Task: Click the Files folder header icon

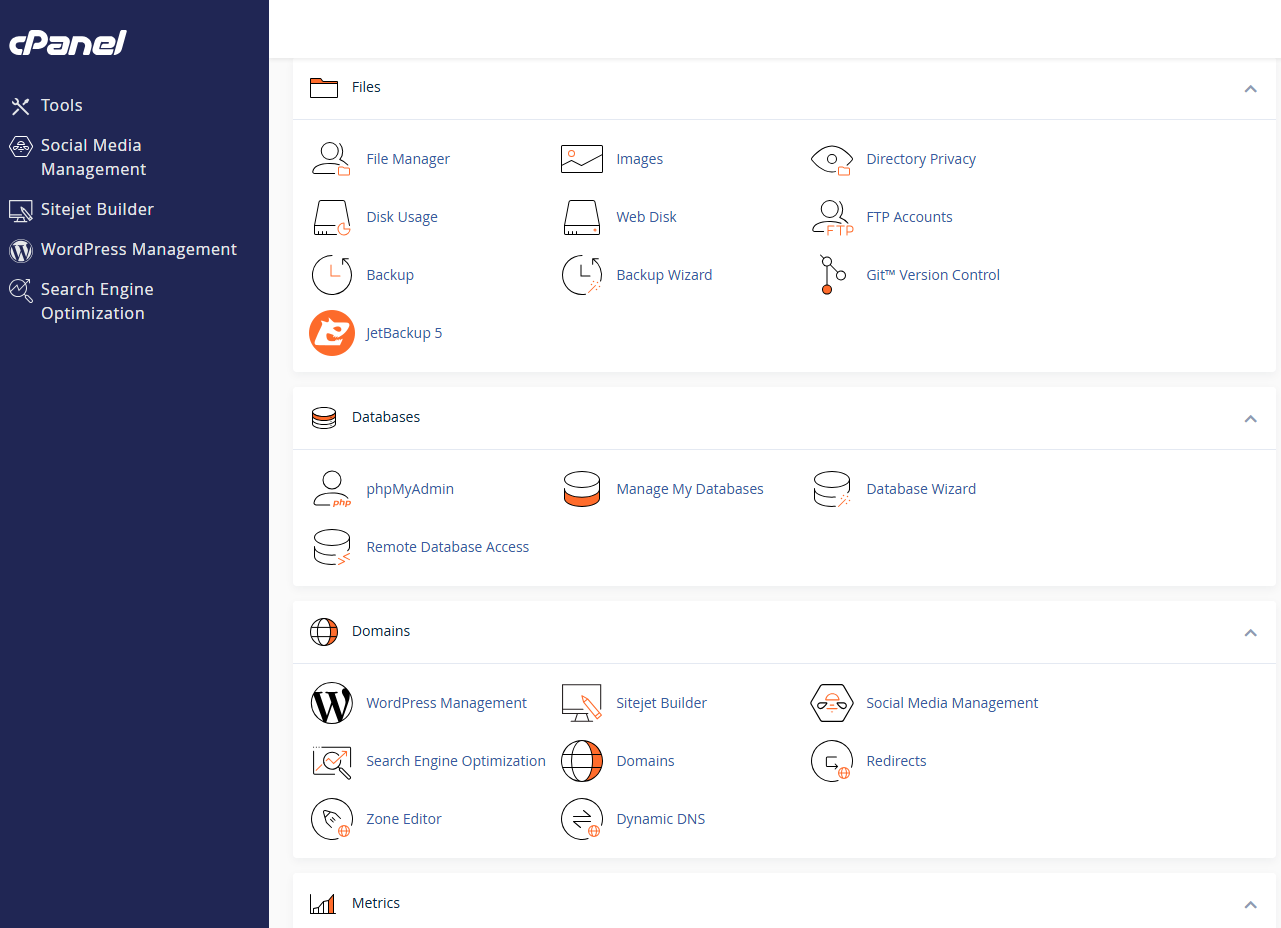Action: 324,88
